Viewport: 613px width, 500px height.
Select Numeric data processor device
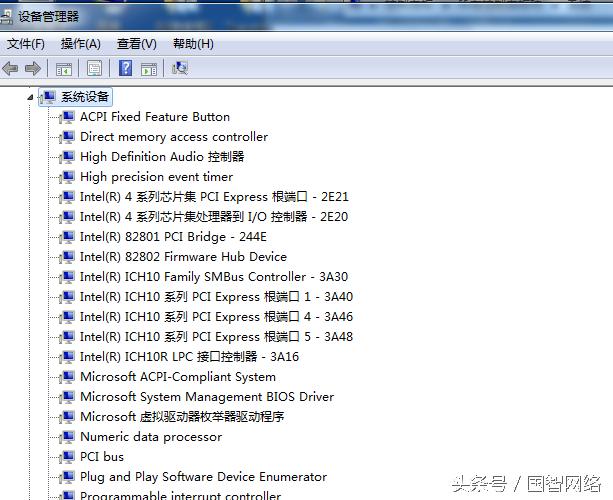coord(151,437)
